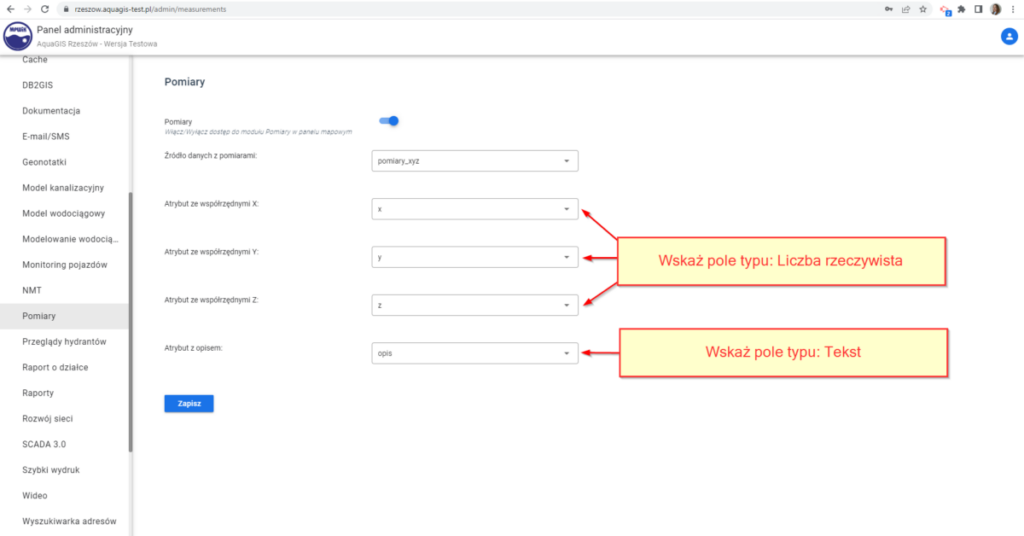Open Przeglądy hydrantów from the sidebar menu
Screen dimensions: 1024x536
pos(64,342)
